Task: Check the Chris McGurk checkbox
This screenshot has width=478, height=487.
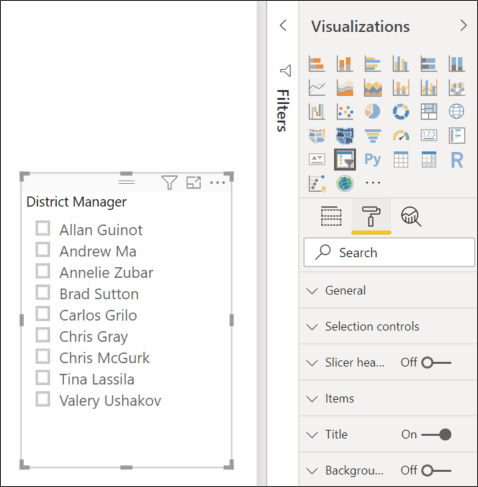Action: pos(43,356)
